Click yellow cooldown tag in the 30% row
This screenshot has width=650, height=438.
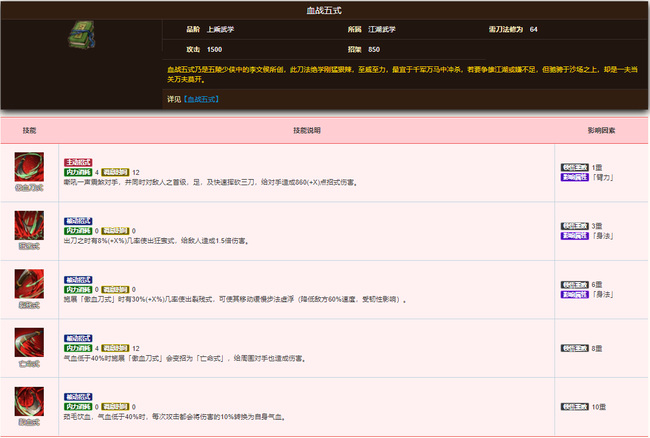coord(115,290)
